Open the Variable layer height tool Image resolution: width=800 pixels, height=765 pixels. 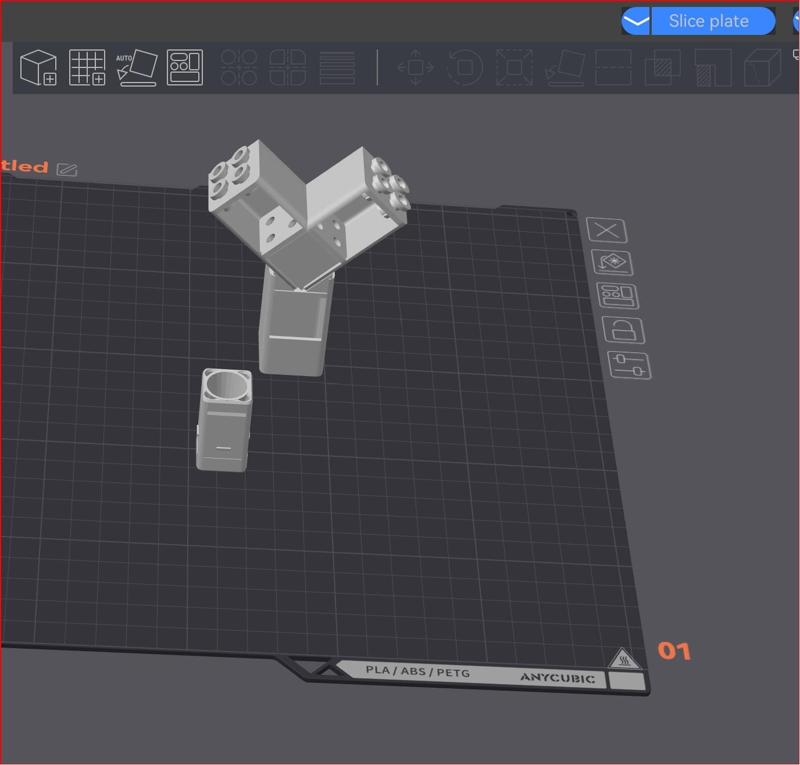(x=337, y=67)
